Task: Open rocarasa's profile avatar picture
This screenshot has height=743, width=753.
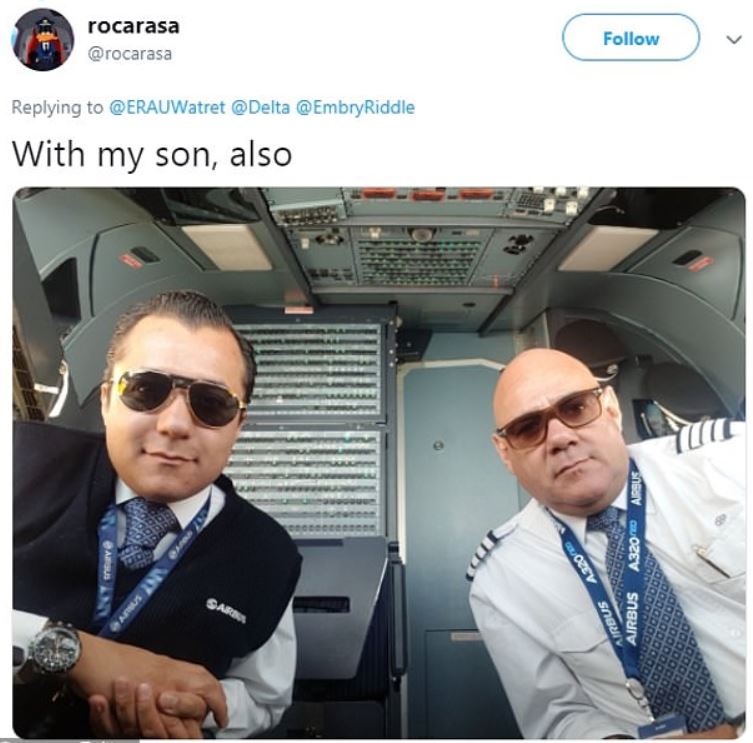Action: click(x=42, y=39)
